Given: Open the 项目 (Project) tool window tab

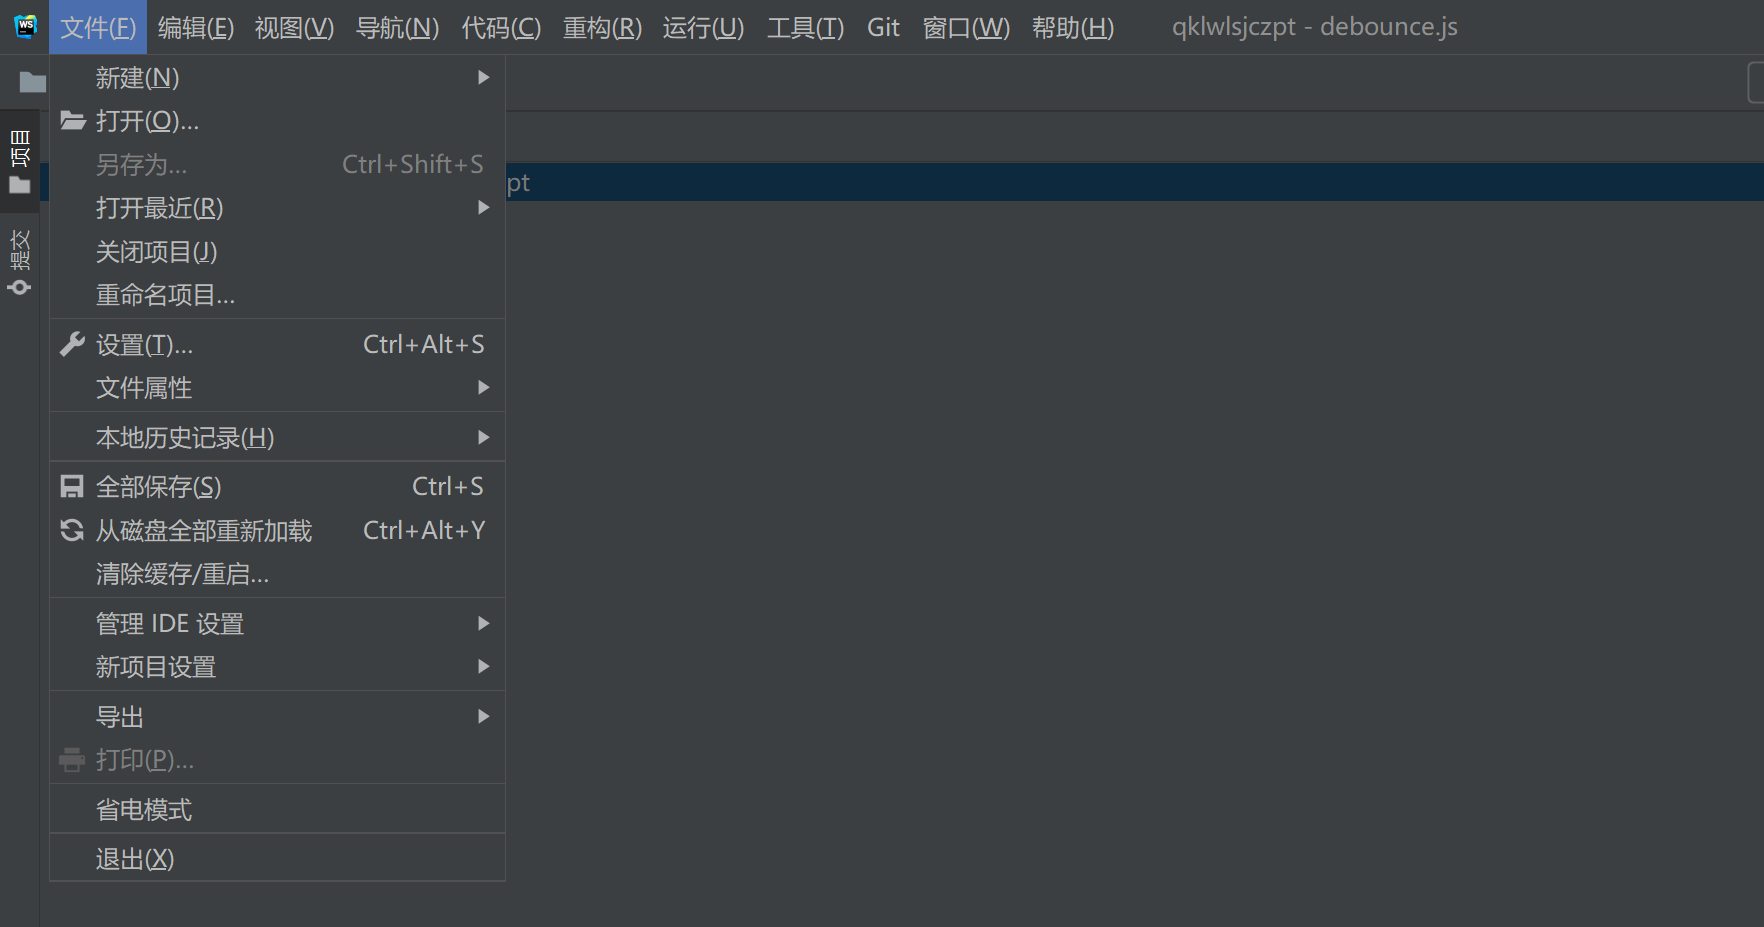Looking at the screenshot, I should point(19,161).
